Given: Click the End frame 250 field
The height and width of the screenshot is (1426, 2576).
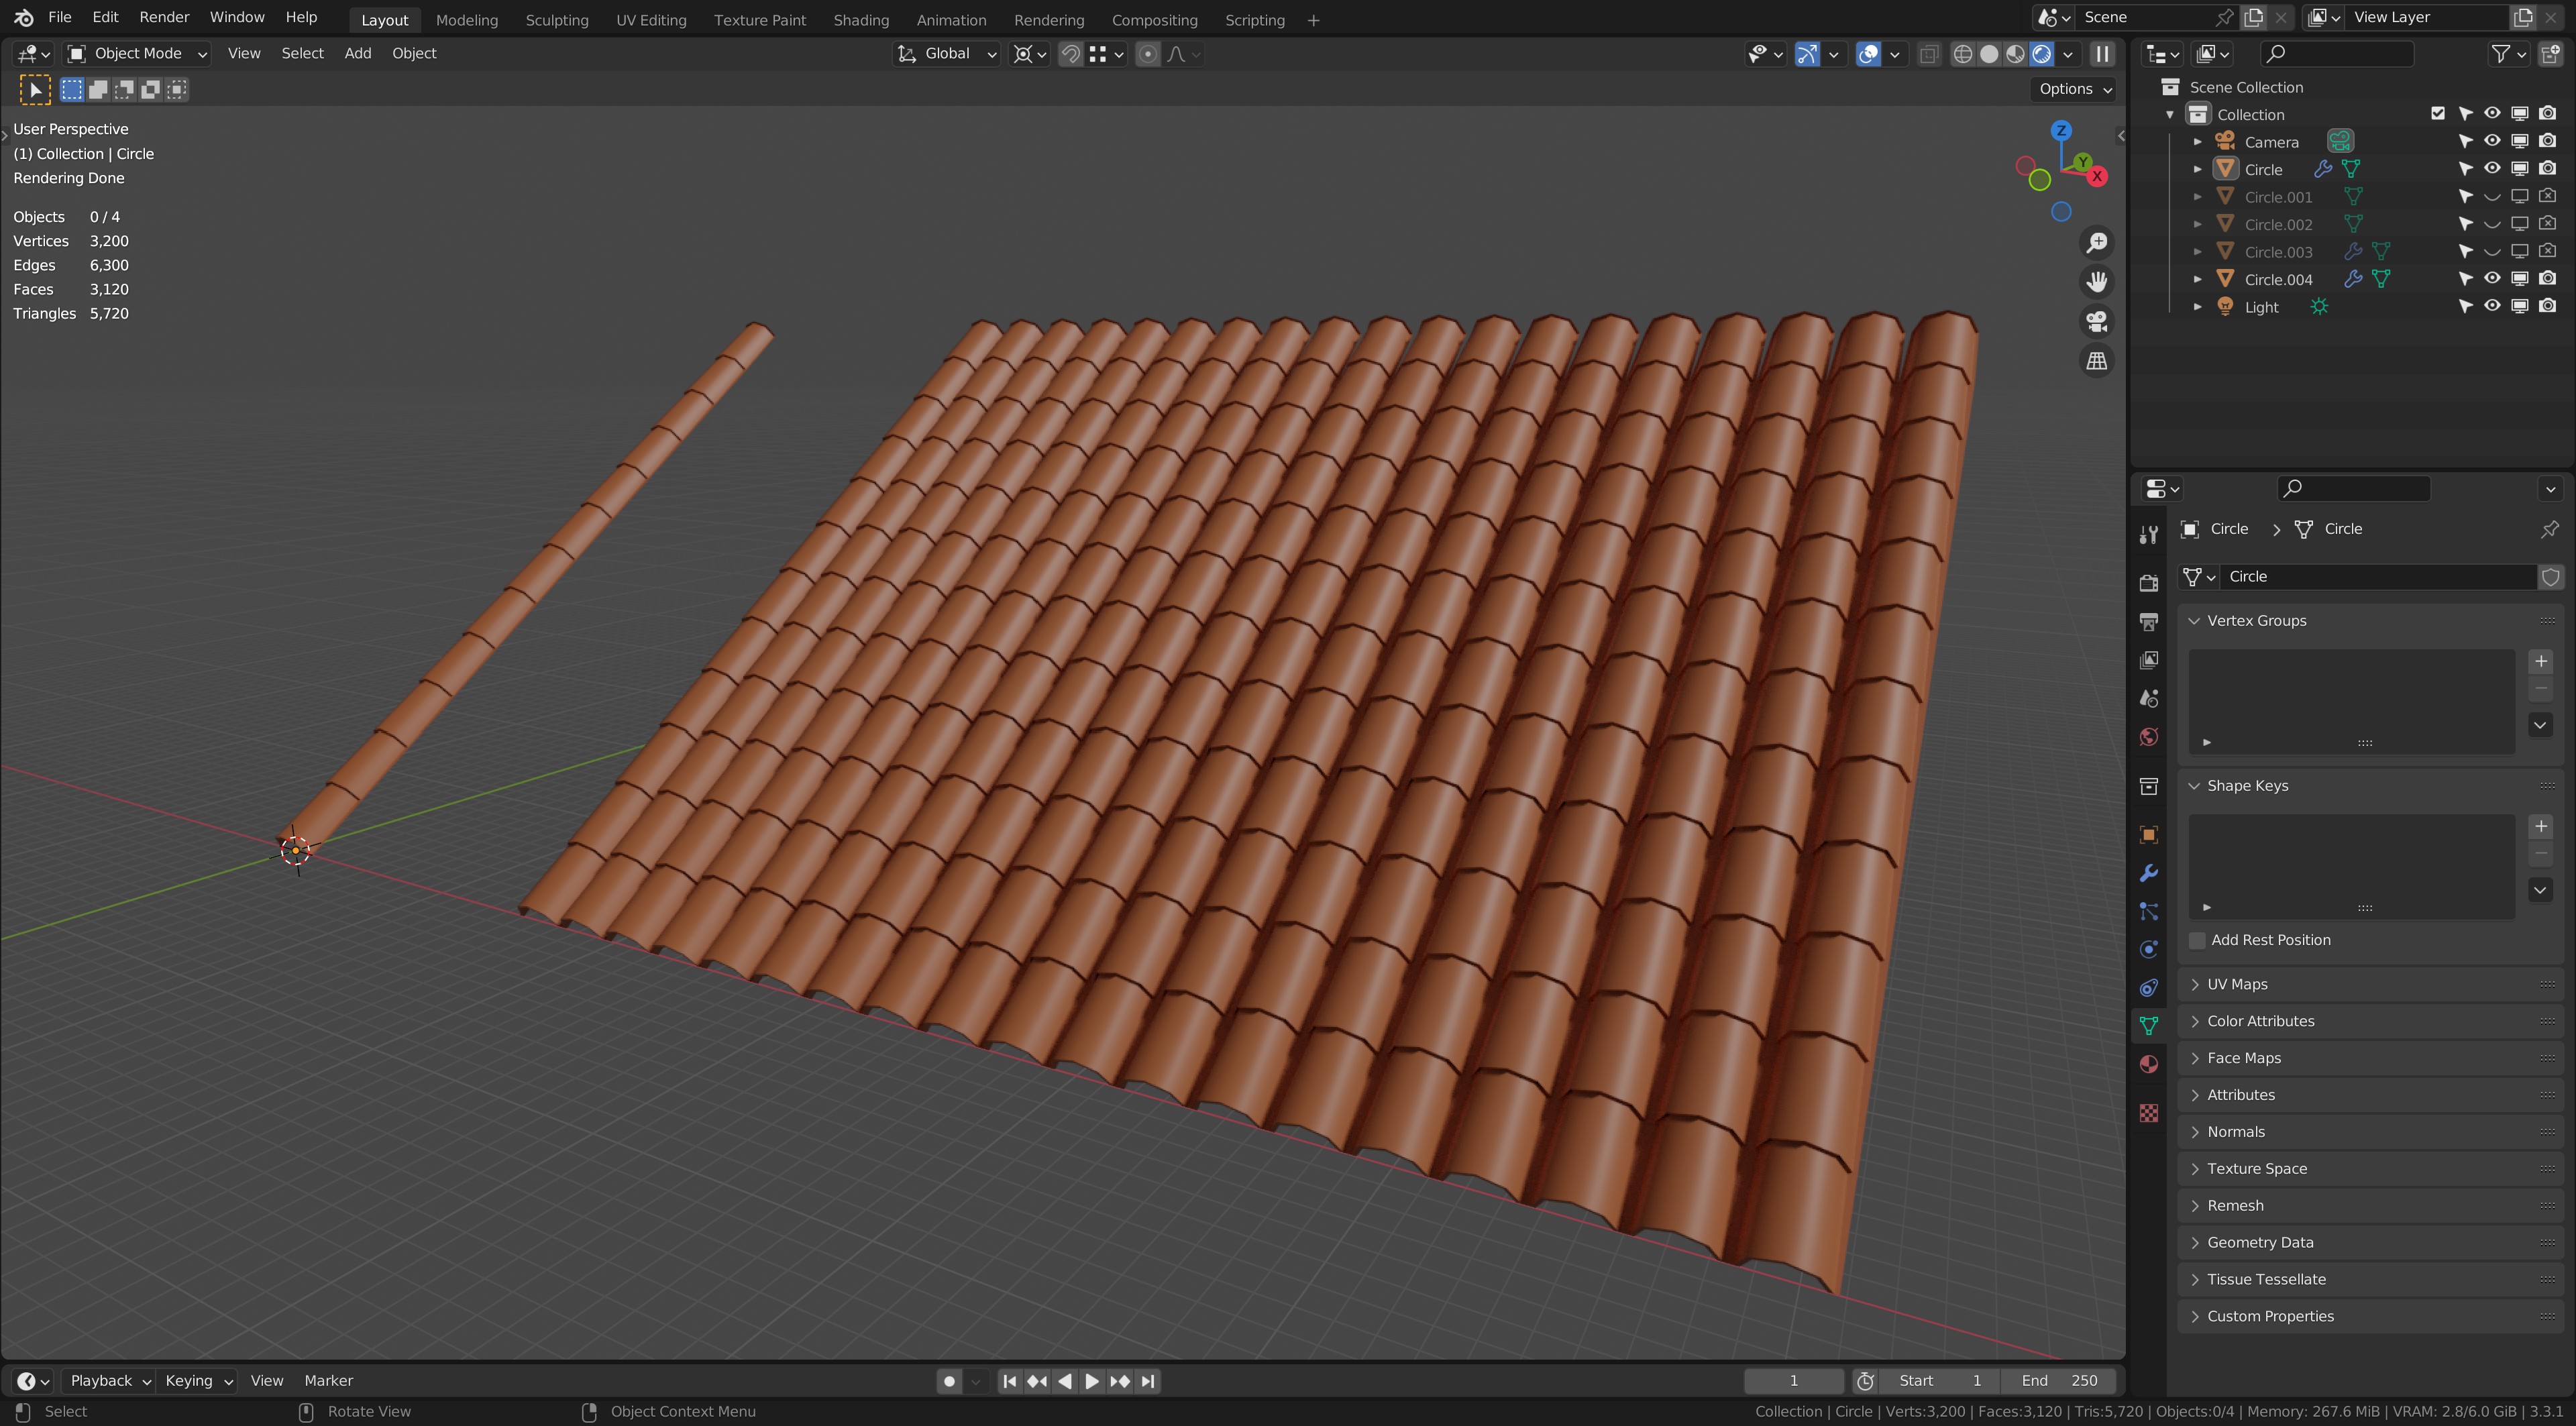Looking at the screenshot, I should click(2059, 1381).
